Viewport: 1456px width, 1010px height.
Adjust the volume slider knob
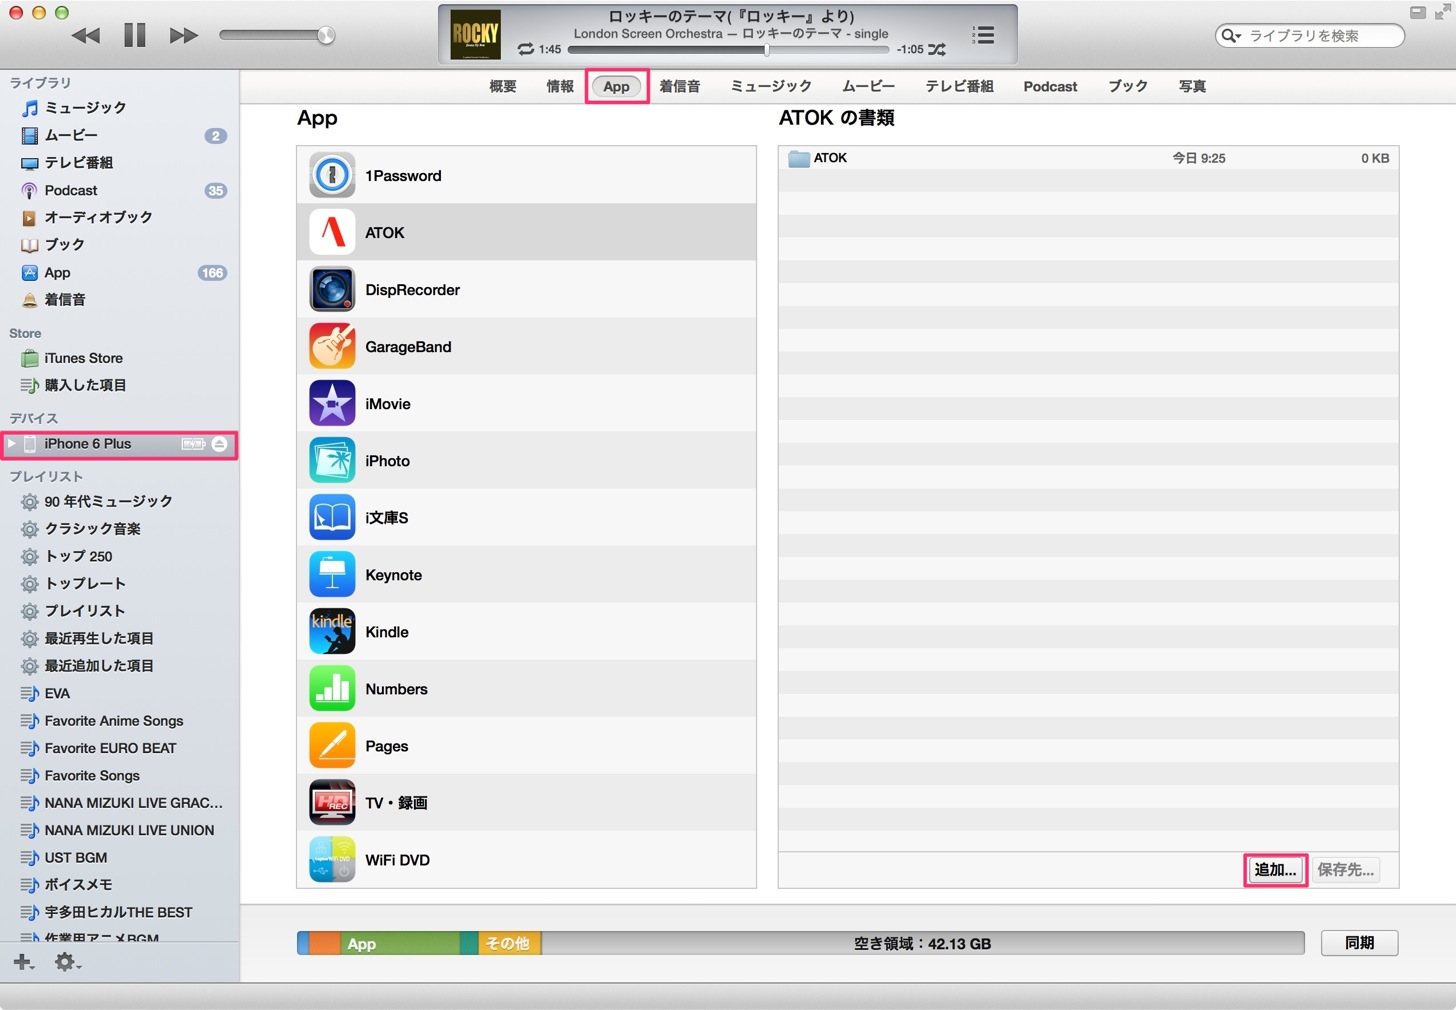pyautogui.click(x=325, y=36)
